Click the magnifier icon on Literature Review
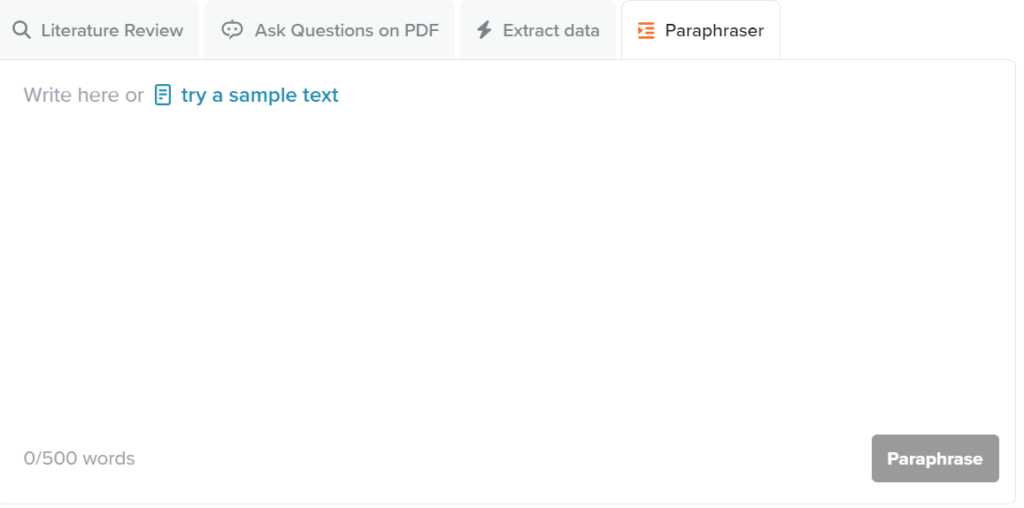The width and height of the screenshot is (1024, 508). pos(22,30)
